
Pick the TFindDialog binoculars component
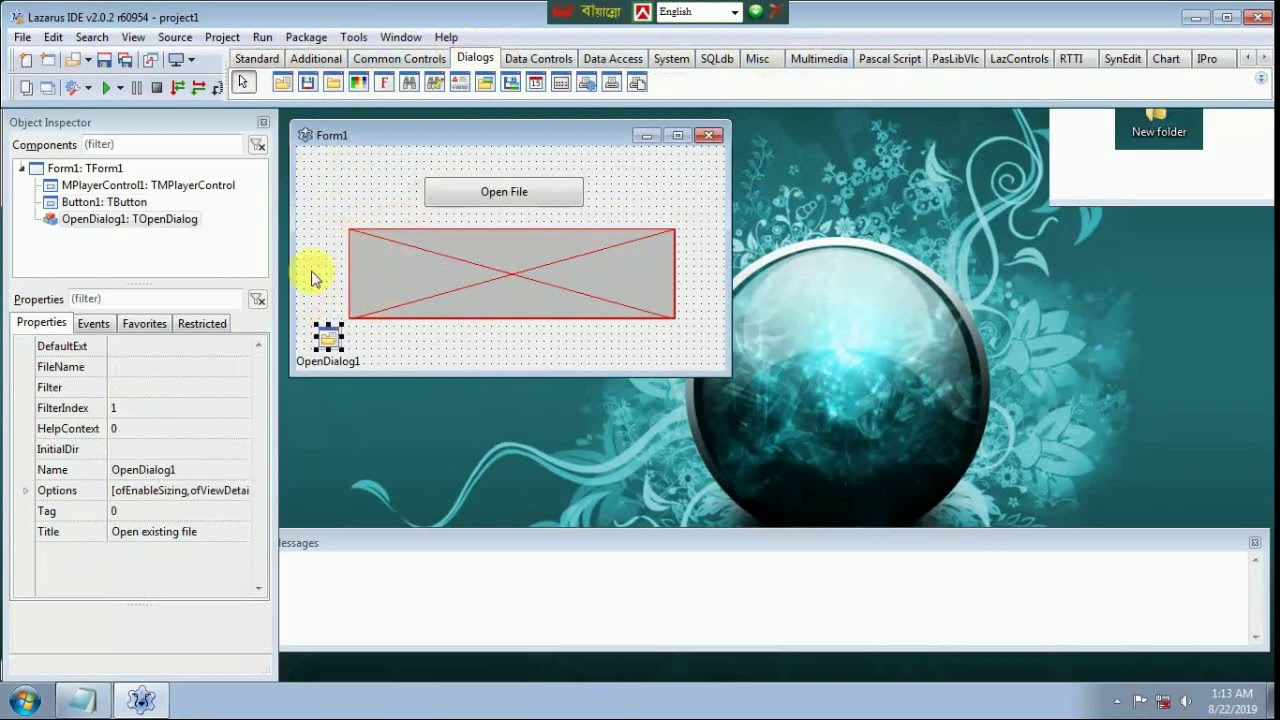(409, 82)
